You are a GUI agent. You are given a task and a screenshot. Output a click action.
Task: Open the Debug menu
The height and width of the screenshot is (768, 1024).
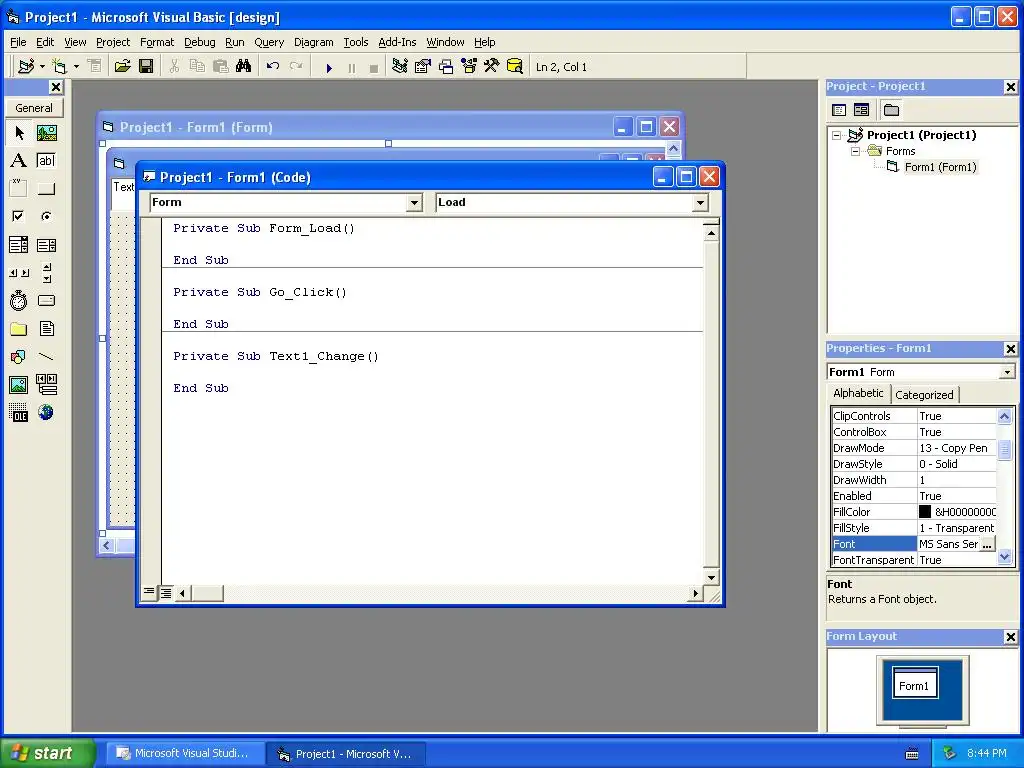pyautogui.click(x=199, y=42)
